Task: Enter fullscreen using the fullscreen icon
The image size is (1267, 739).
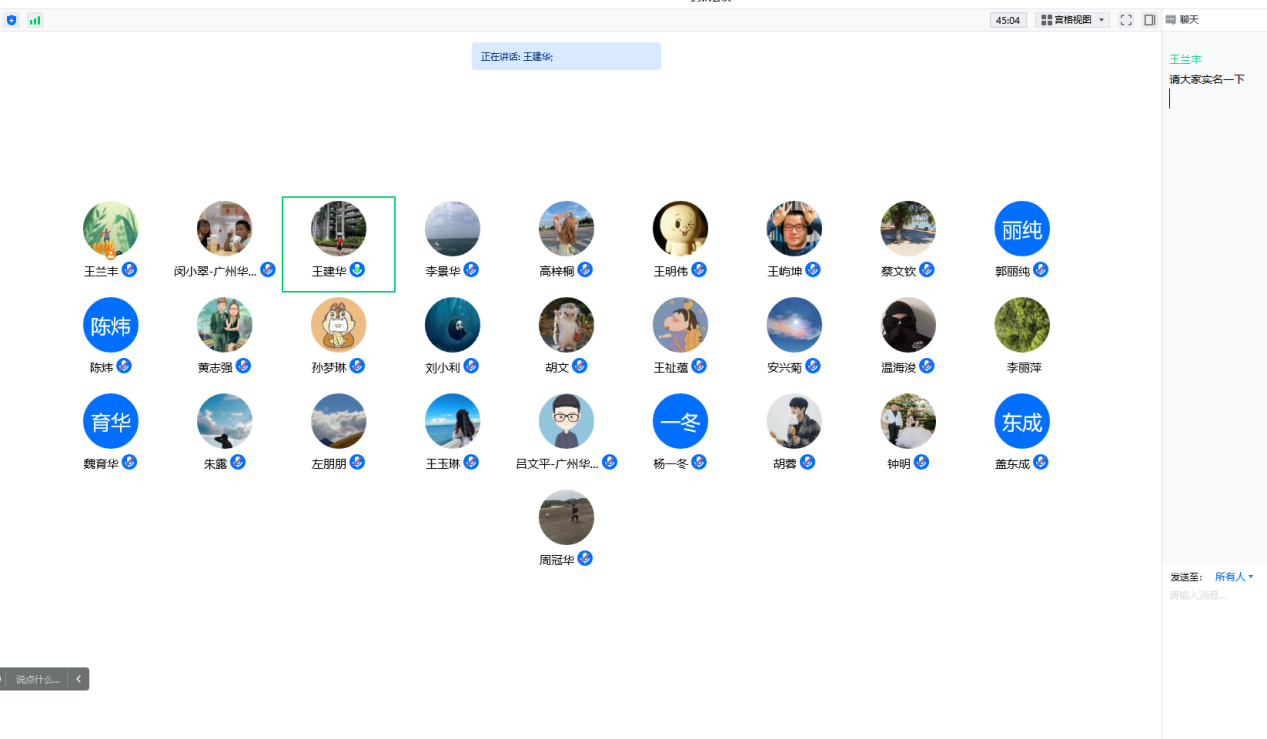Action: (1126, 20)
